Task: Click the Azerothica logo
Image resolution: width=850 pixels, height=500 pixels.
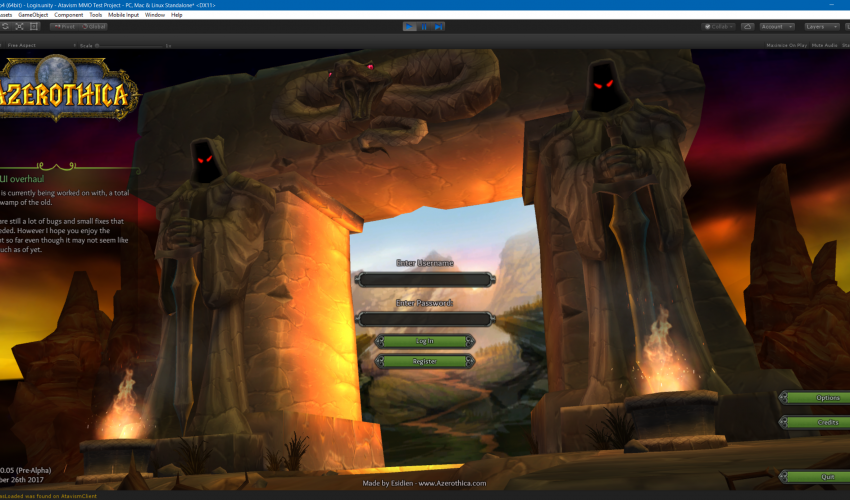Action: [68, 88]
